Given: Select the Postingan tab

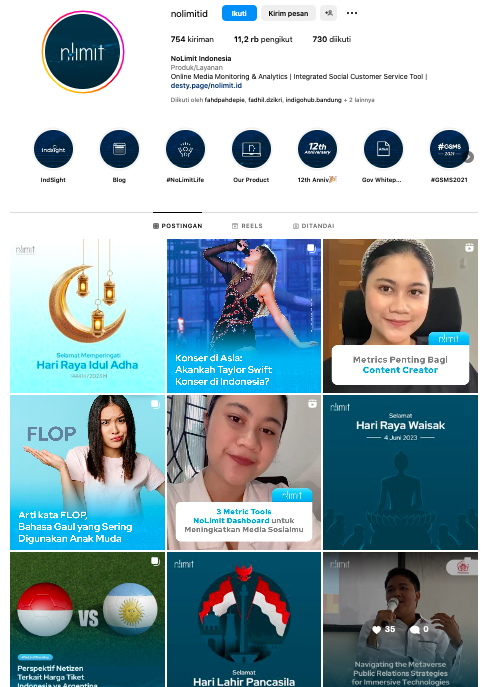Looking at the screenshot, I should pyautogui.click(x=177, y=226).
